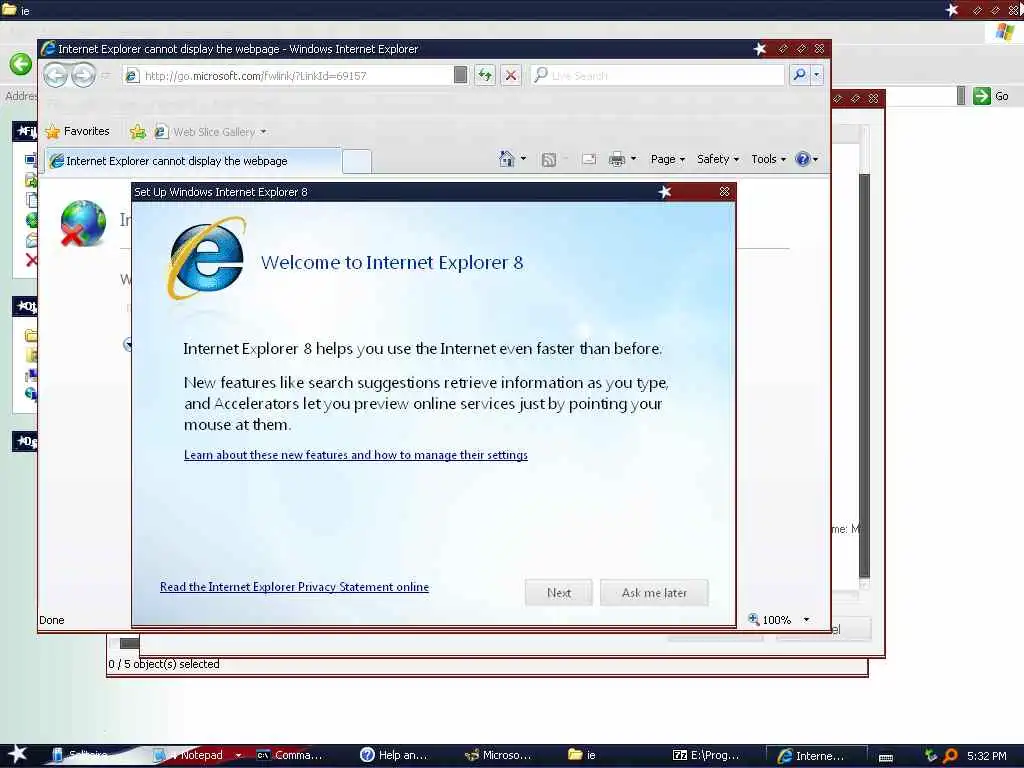Viewport: 1024px width, 768px height.
Task: Close the Set Up Windows Internet Explorer 8 dialog
Action: [724, 191]
